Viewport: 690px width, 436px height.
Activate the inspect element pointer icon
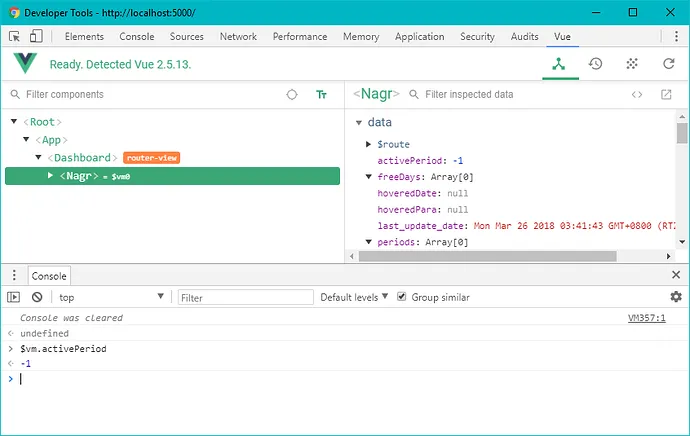[15, 37]
